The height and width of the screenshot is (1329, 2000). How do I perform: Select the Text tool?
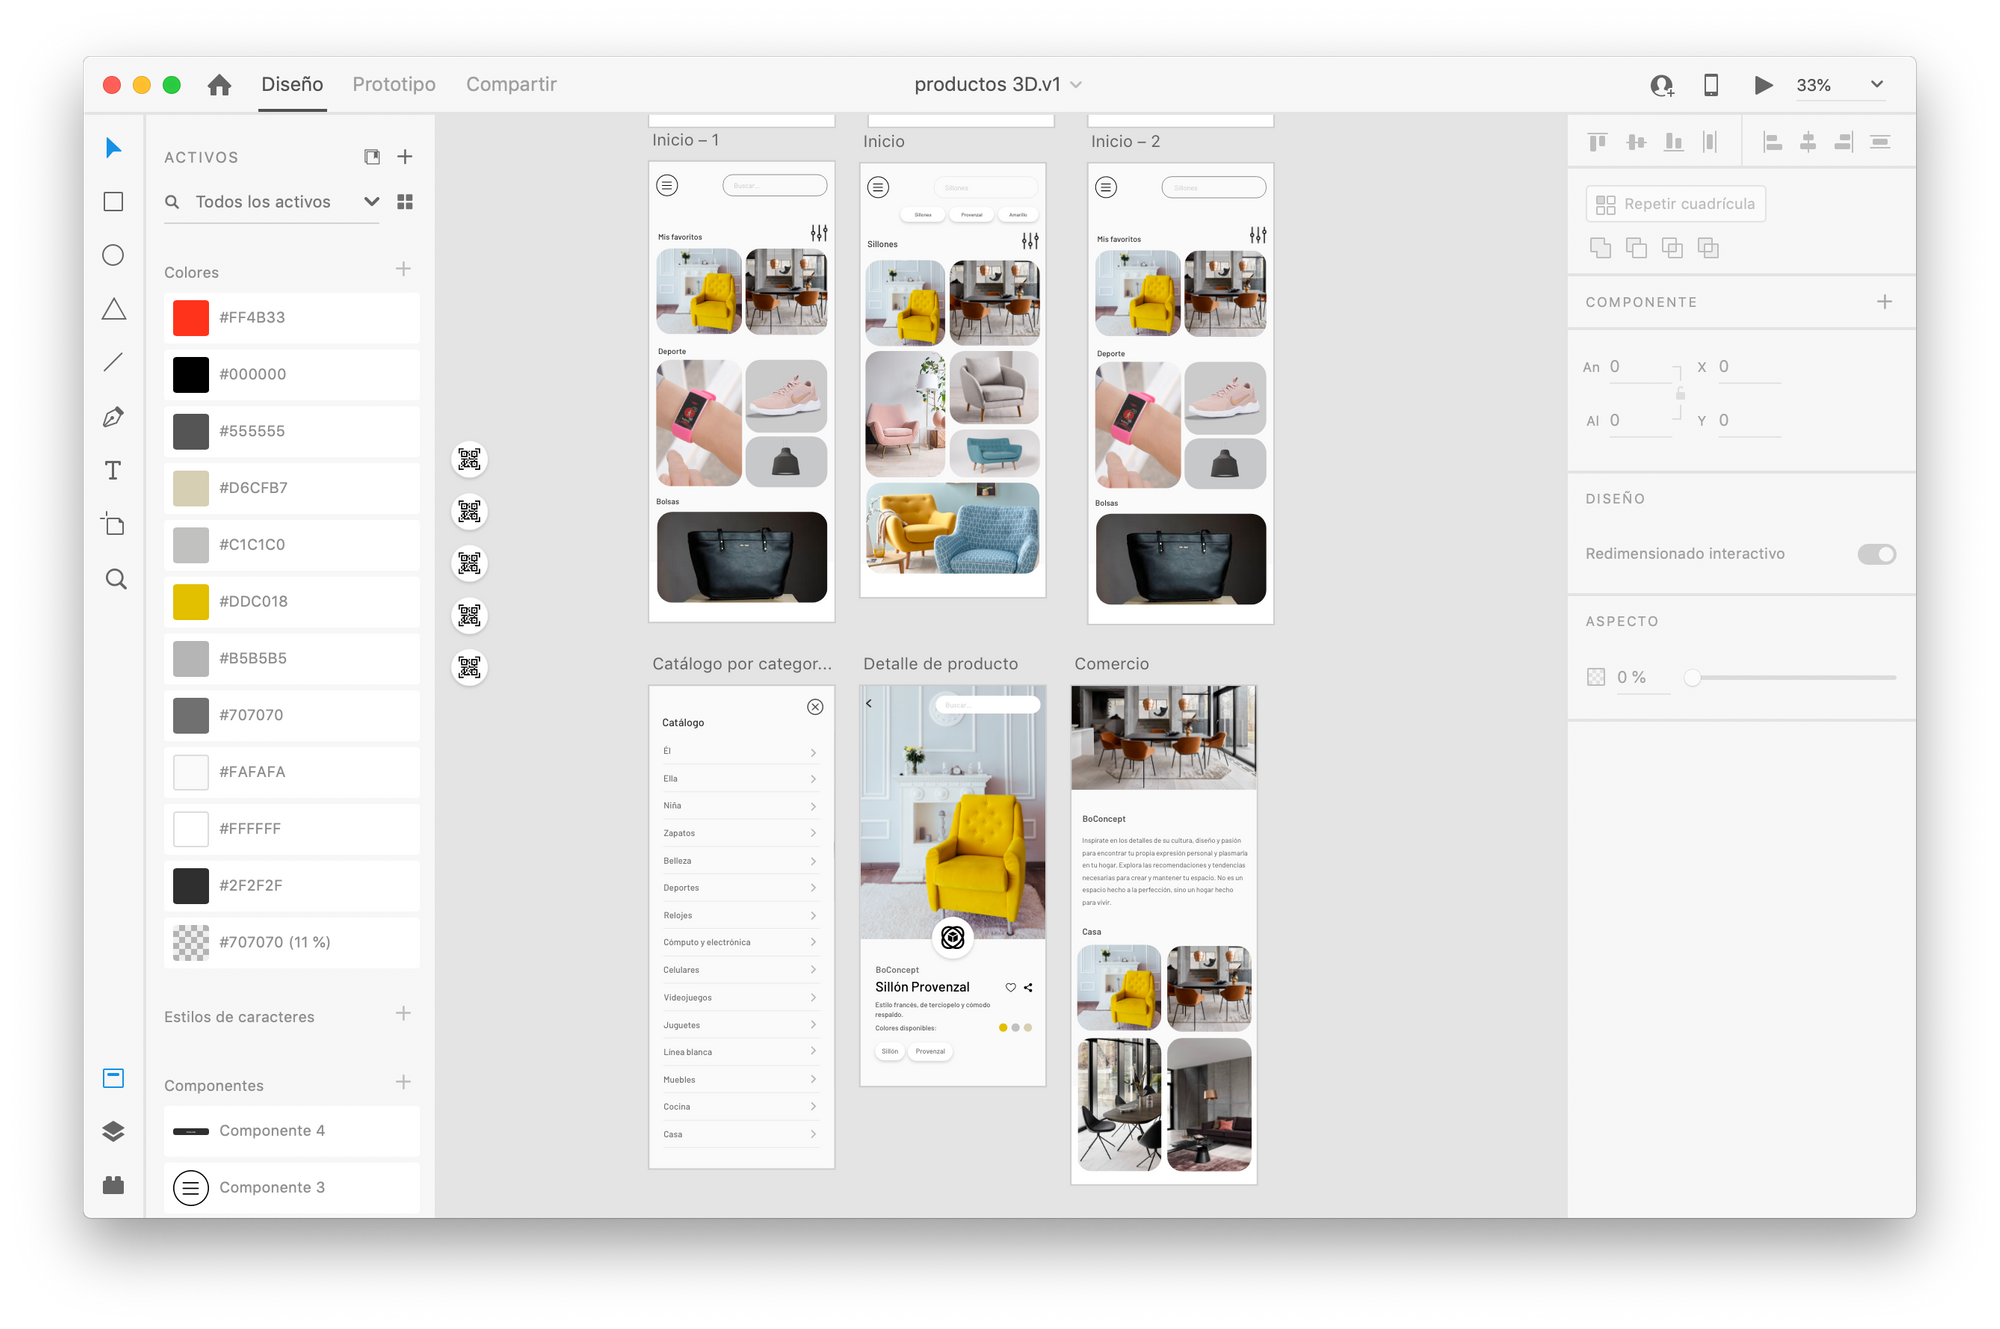click(x=113, y=470)
